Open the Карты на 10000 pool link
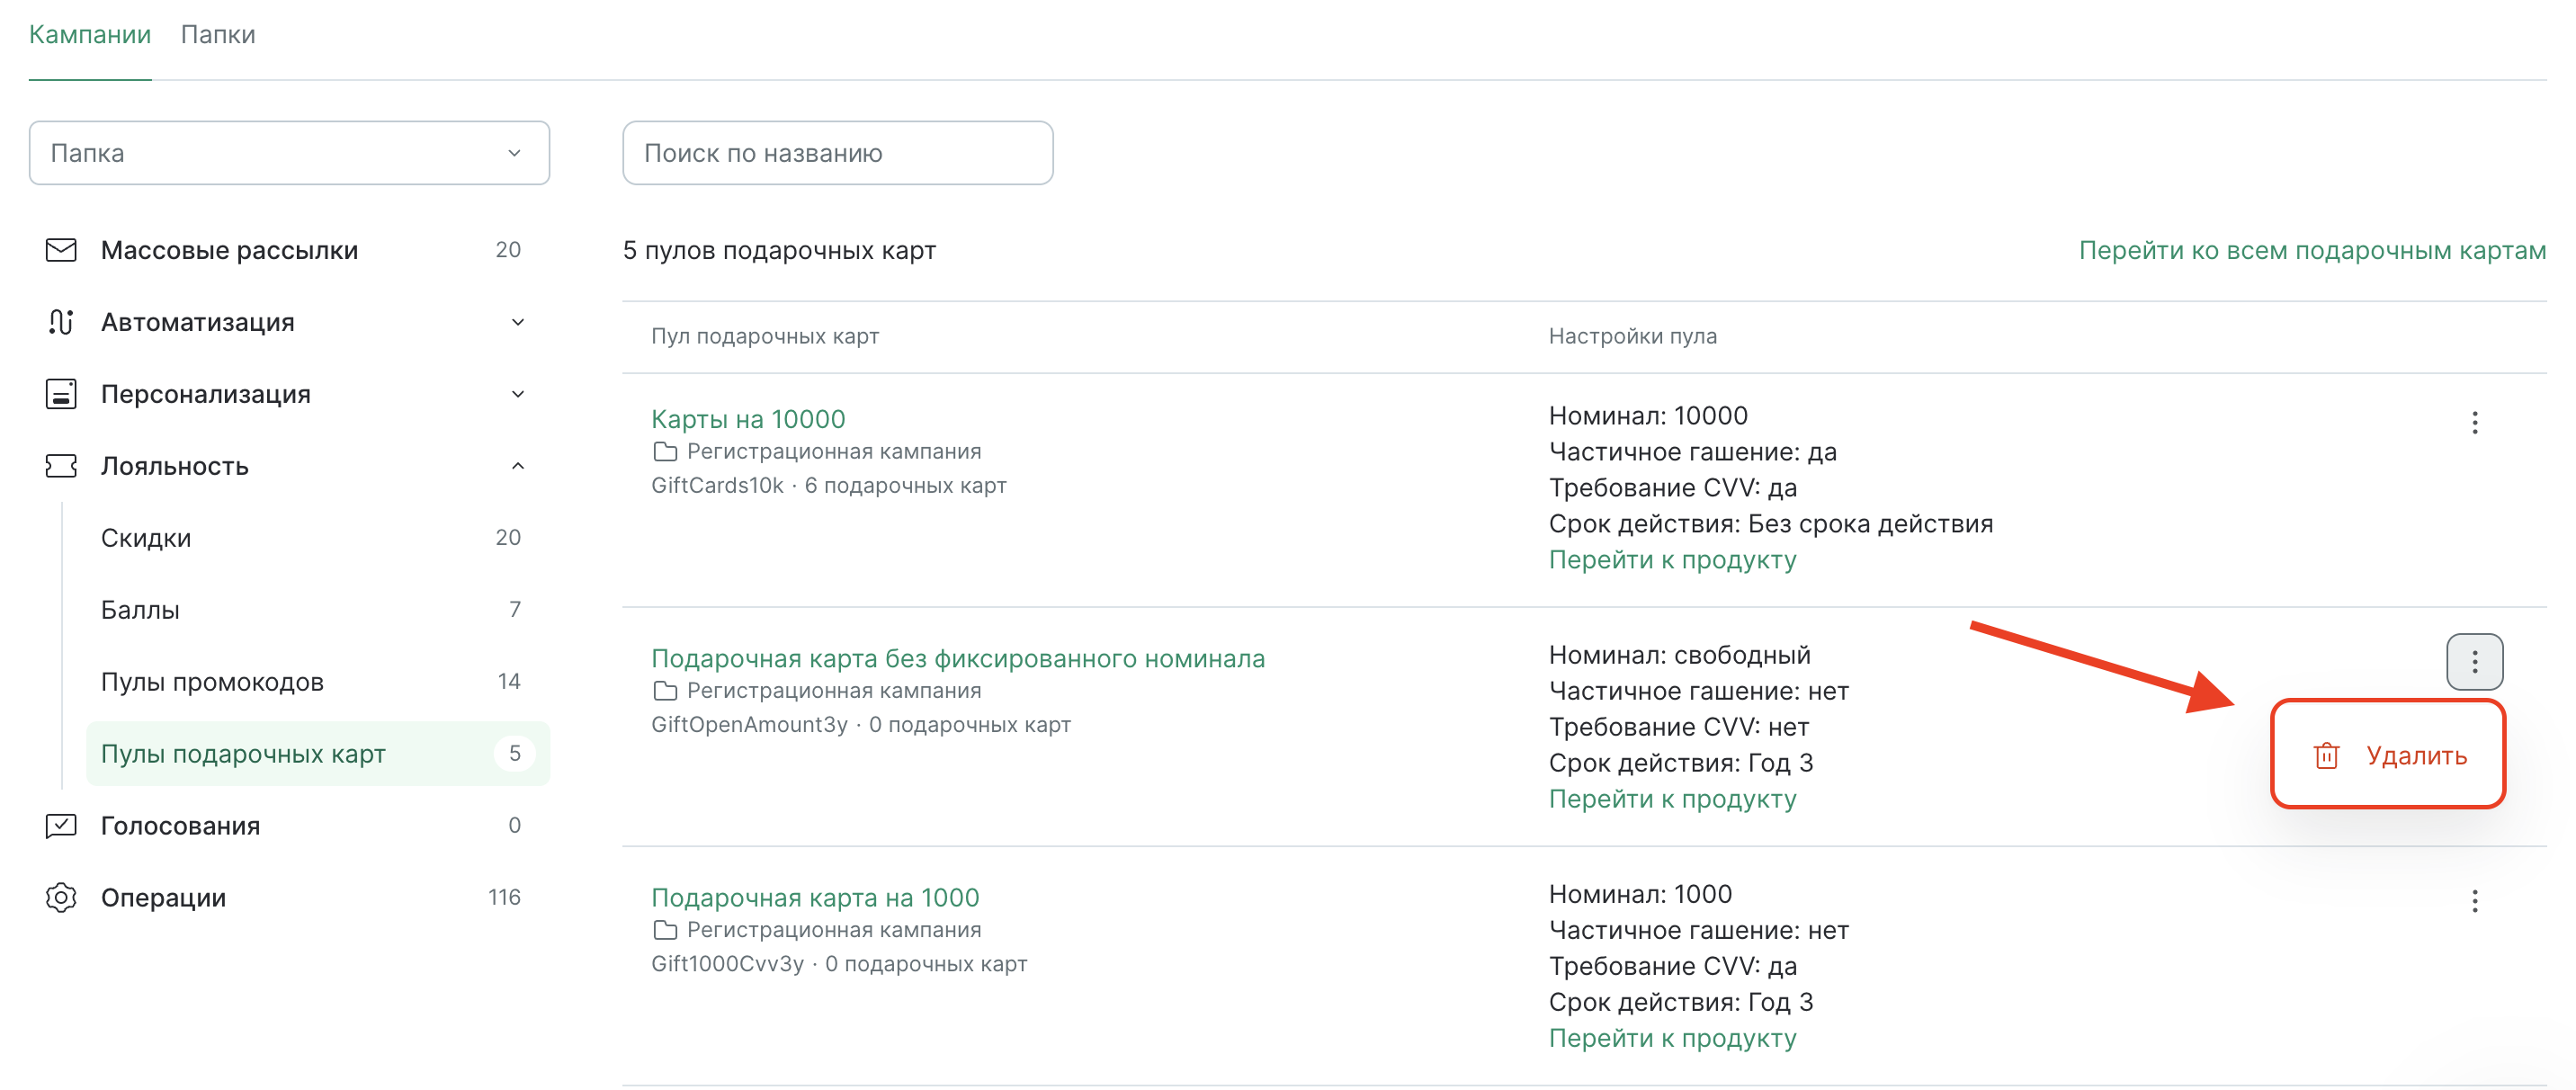This screenshot has height=1090, width=2576. (x=748, y=419)
